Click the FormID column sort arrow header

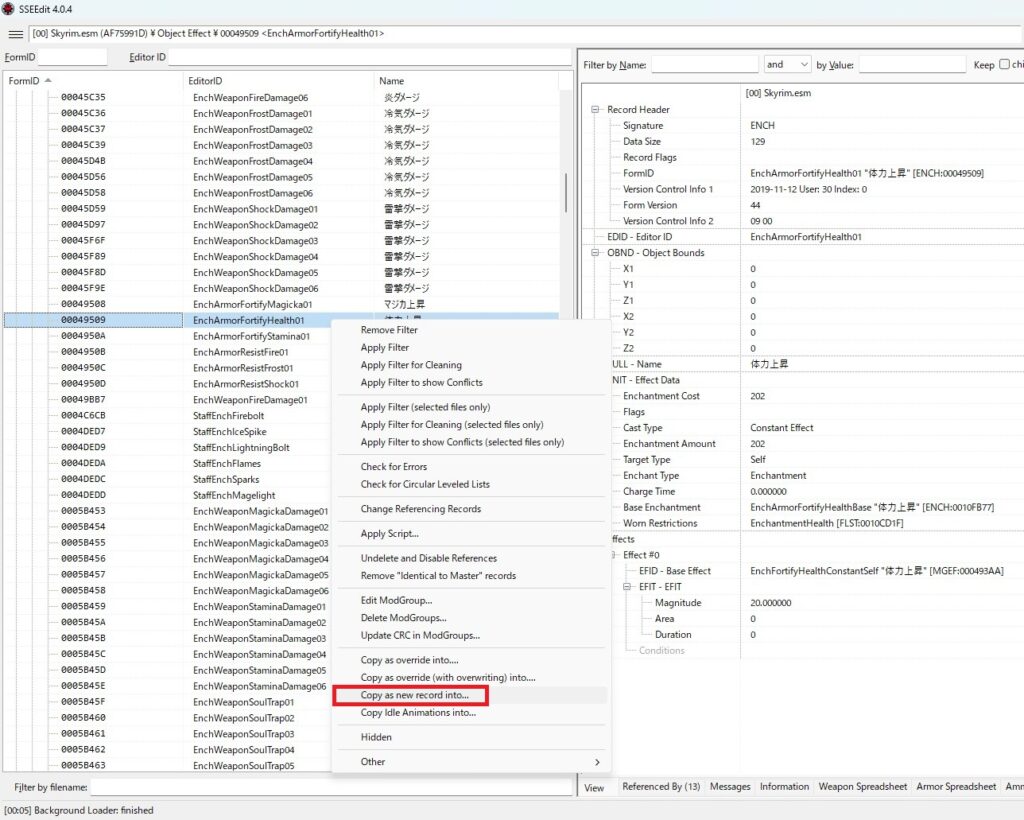pyautogui.click(x=48, y=81)
